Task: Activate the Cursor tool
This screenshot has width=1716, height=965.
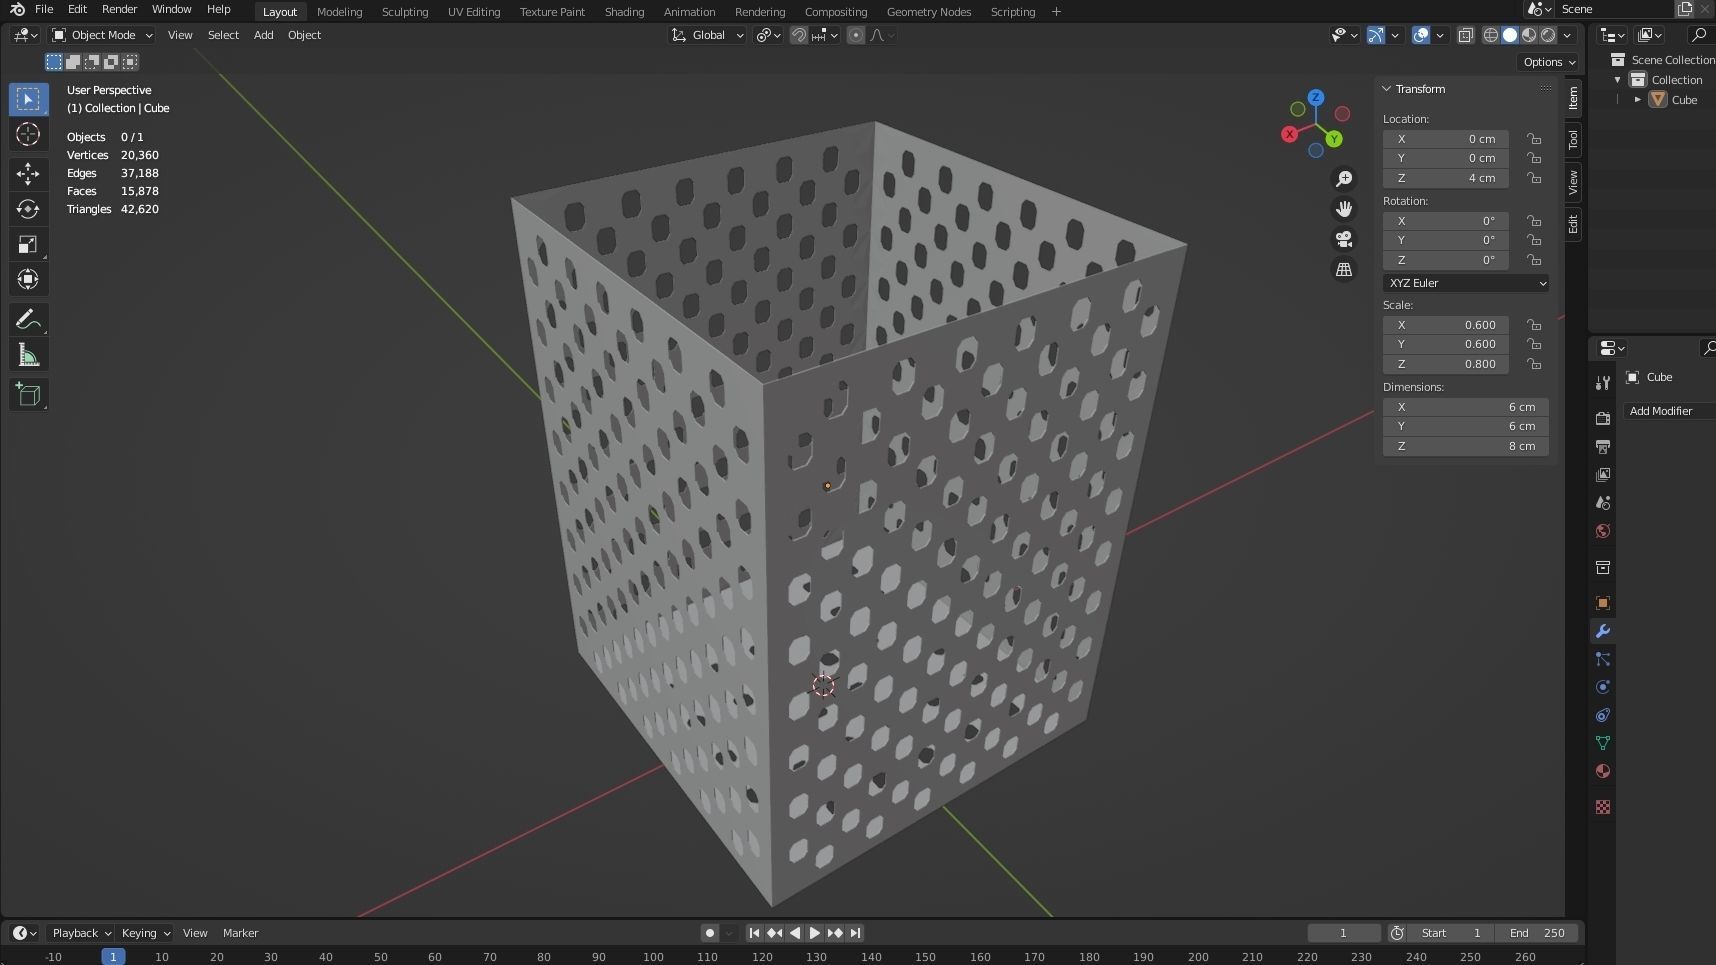Action: [x=28, y=134]
